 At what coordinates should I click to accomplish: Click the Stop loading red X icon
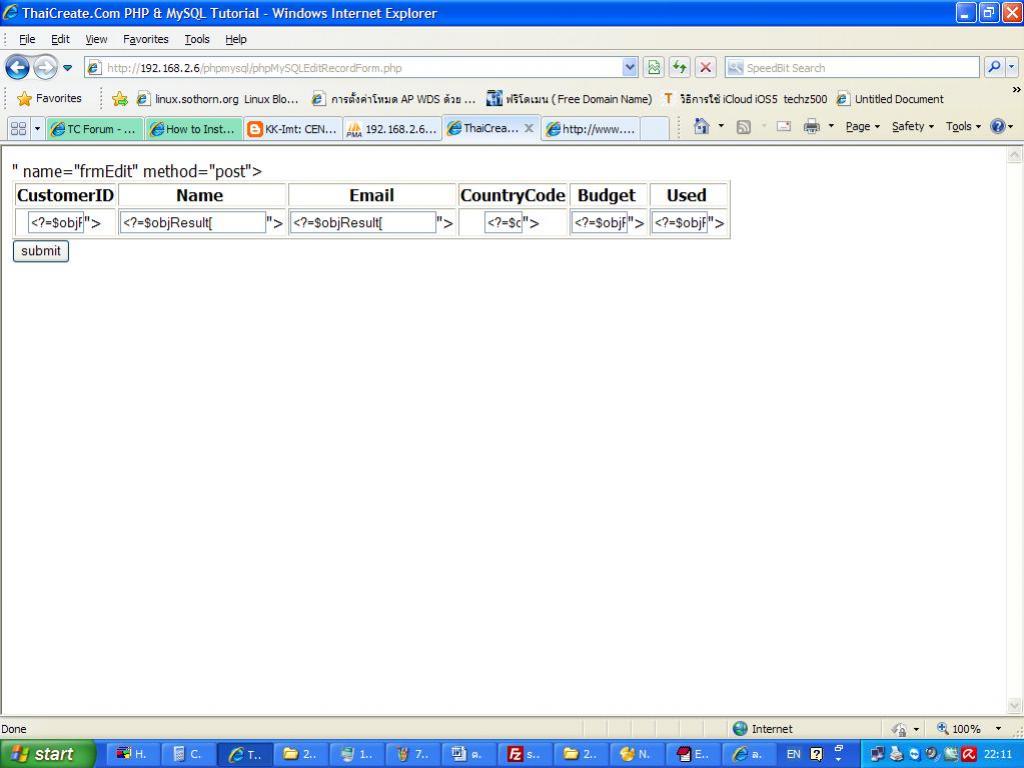click(x=705, y=67)
